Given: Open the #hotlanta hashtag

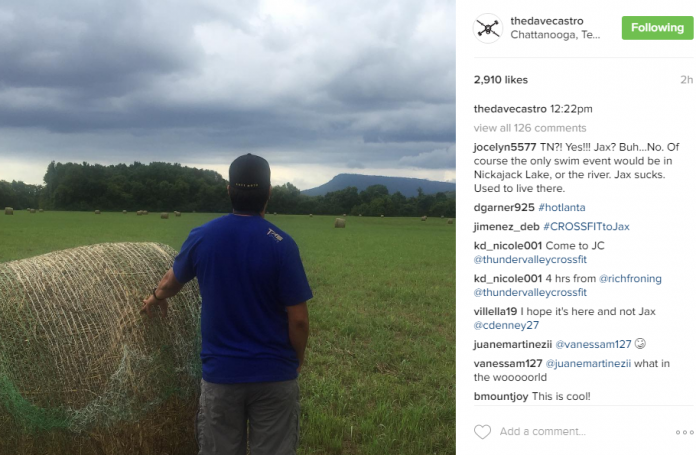Looking at the screenshot, I should click(x=562, y=207).
